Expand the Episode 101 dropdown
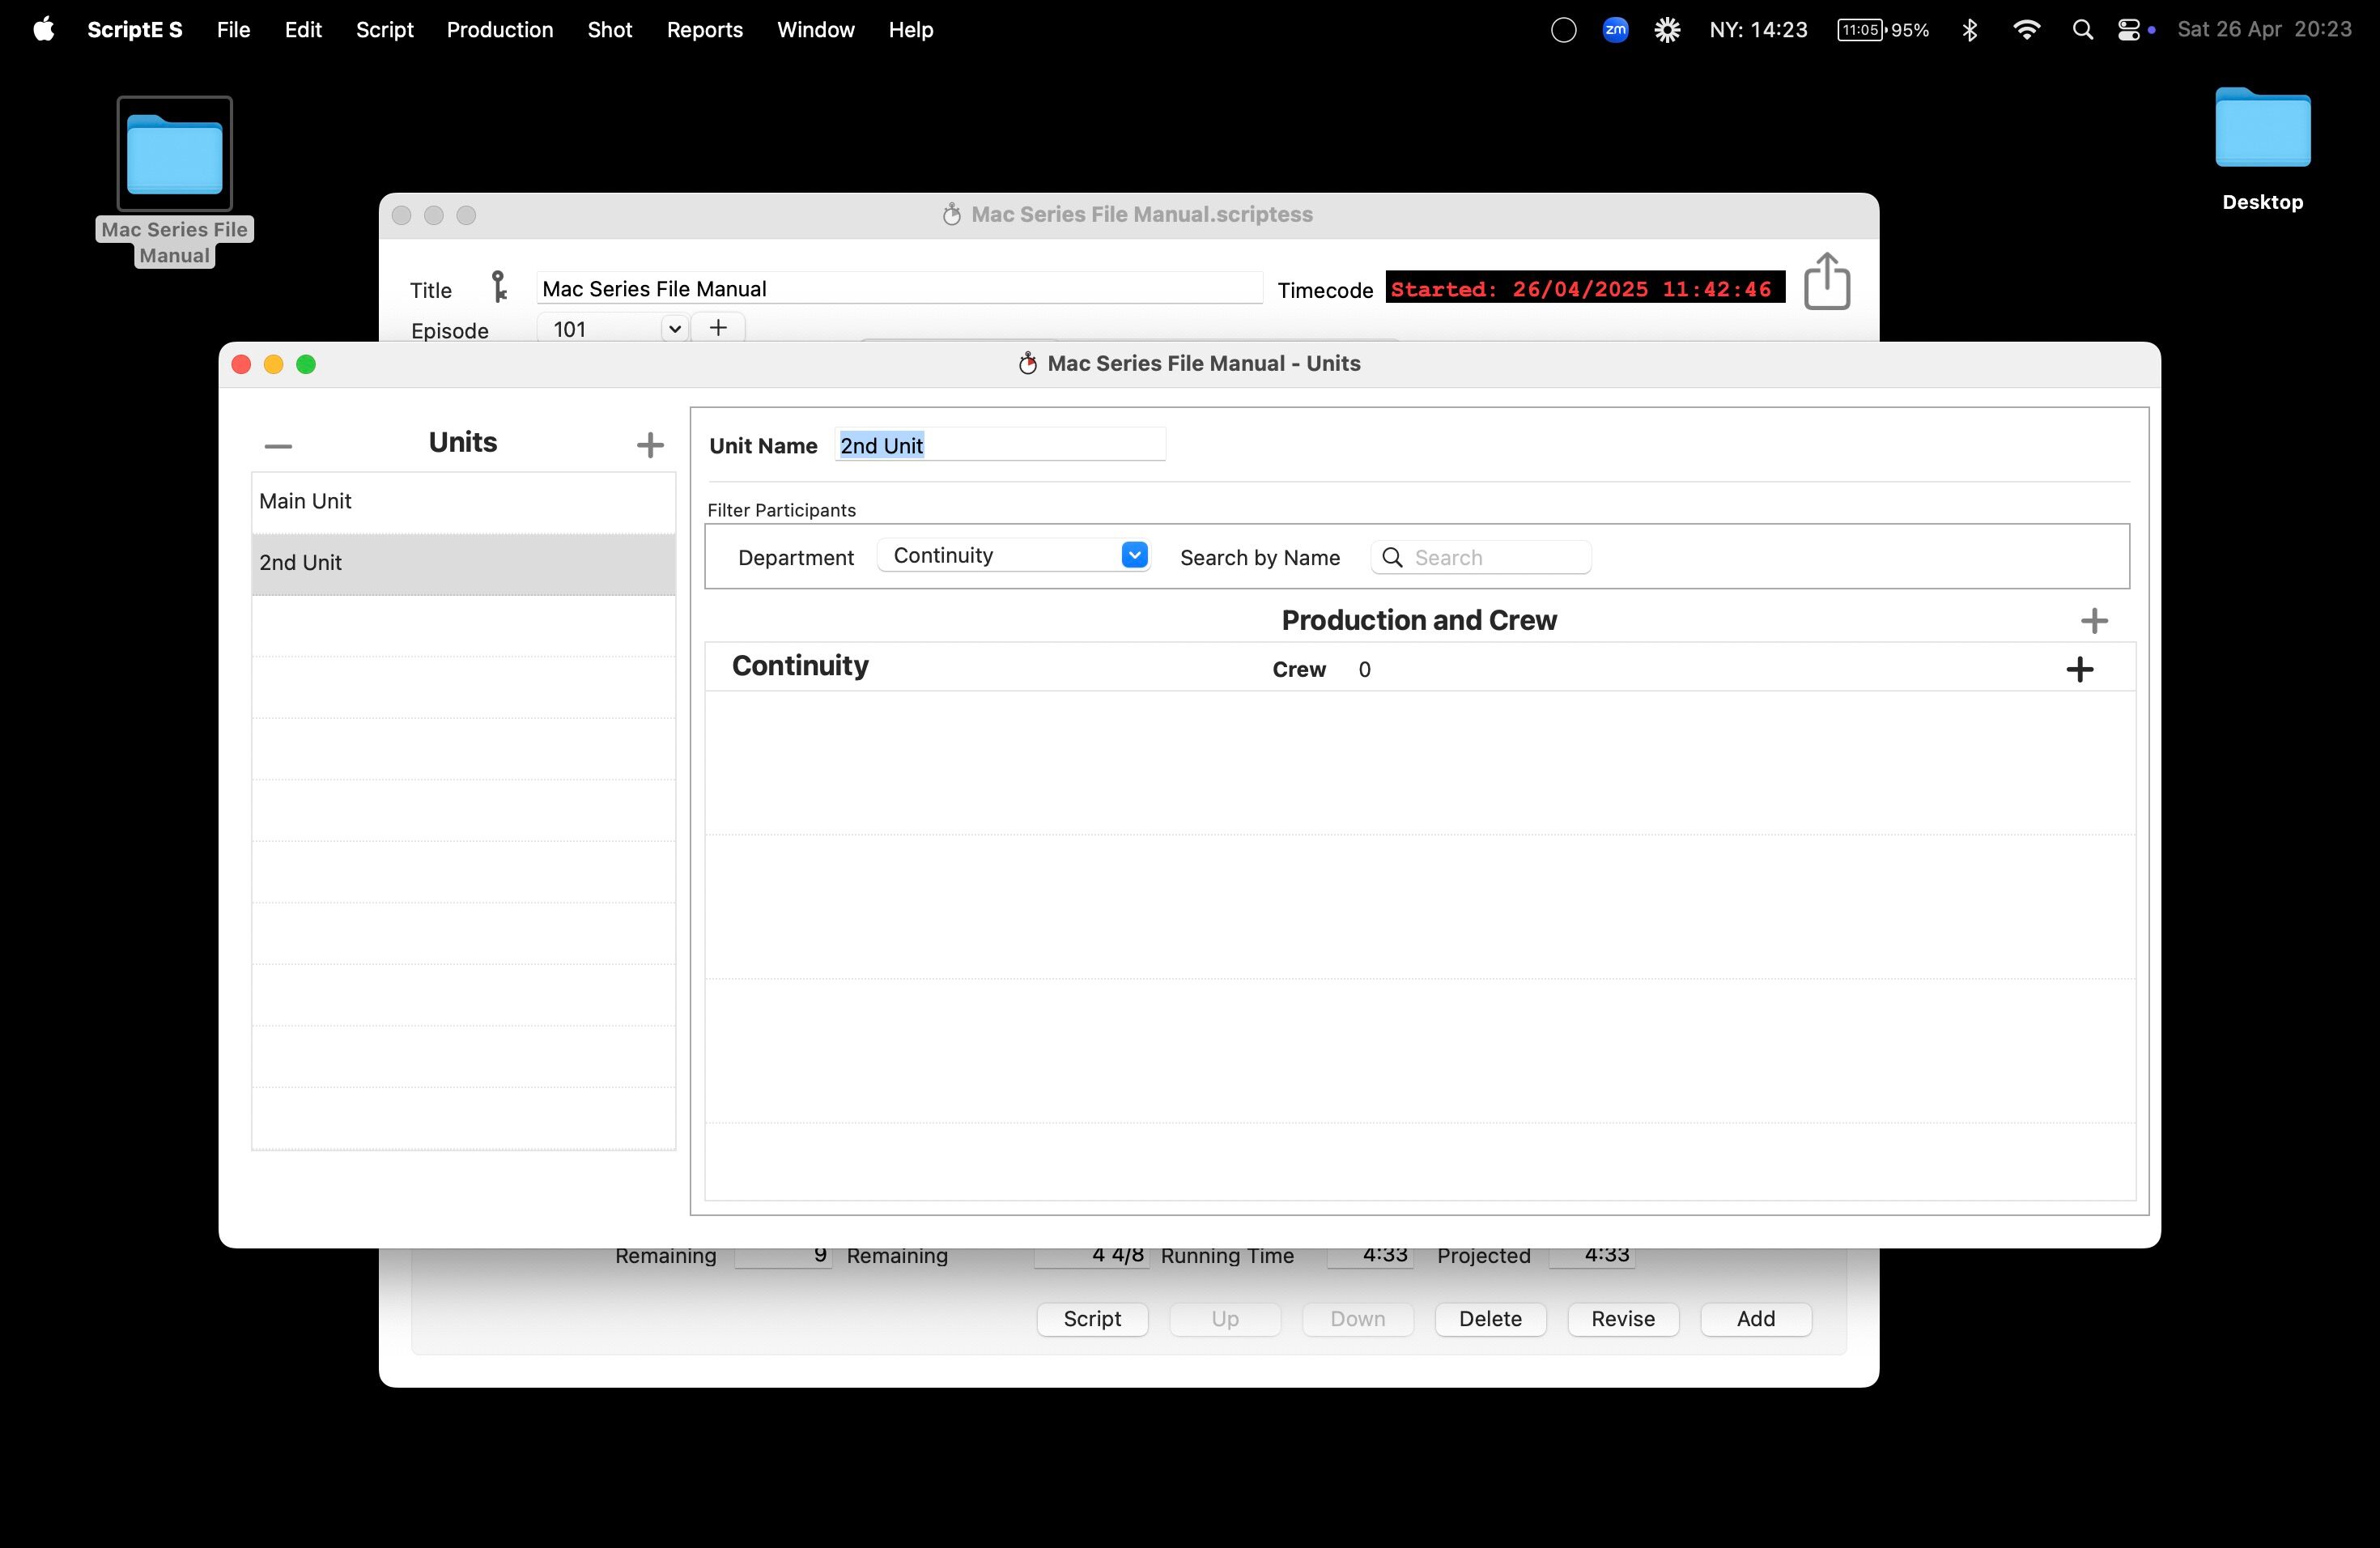 coord(674,329)
